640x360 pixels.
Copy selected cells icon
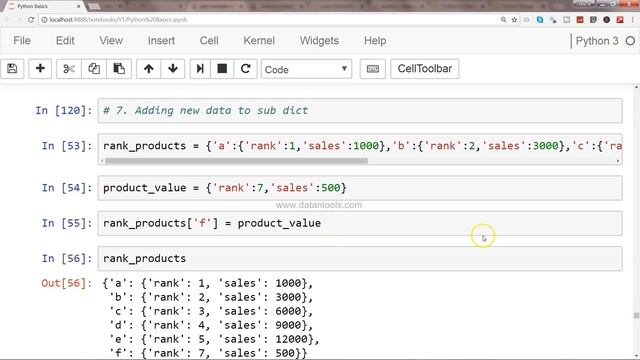[94, 69]
